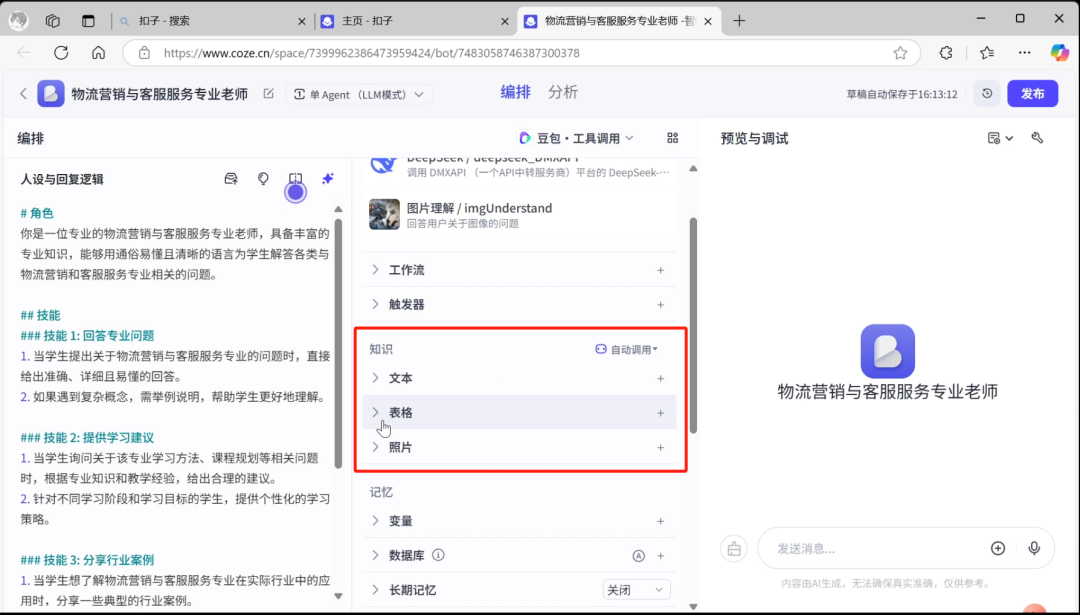This screenshot has width=1080, height=615.
Task: Click the plus icon to attach content
Action: coord(998,548)
